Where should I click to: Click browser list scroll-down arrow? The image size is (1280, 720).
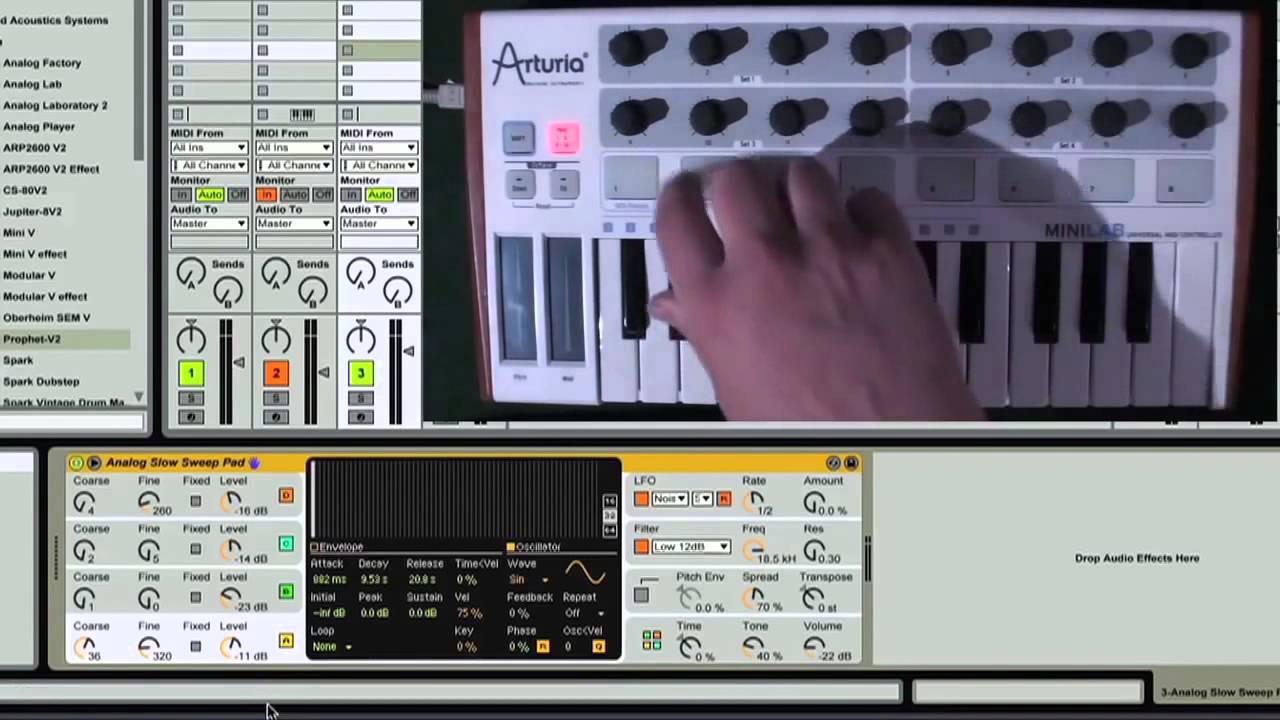(139, 398)
